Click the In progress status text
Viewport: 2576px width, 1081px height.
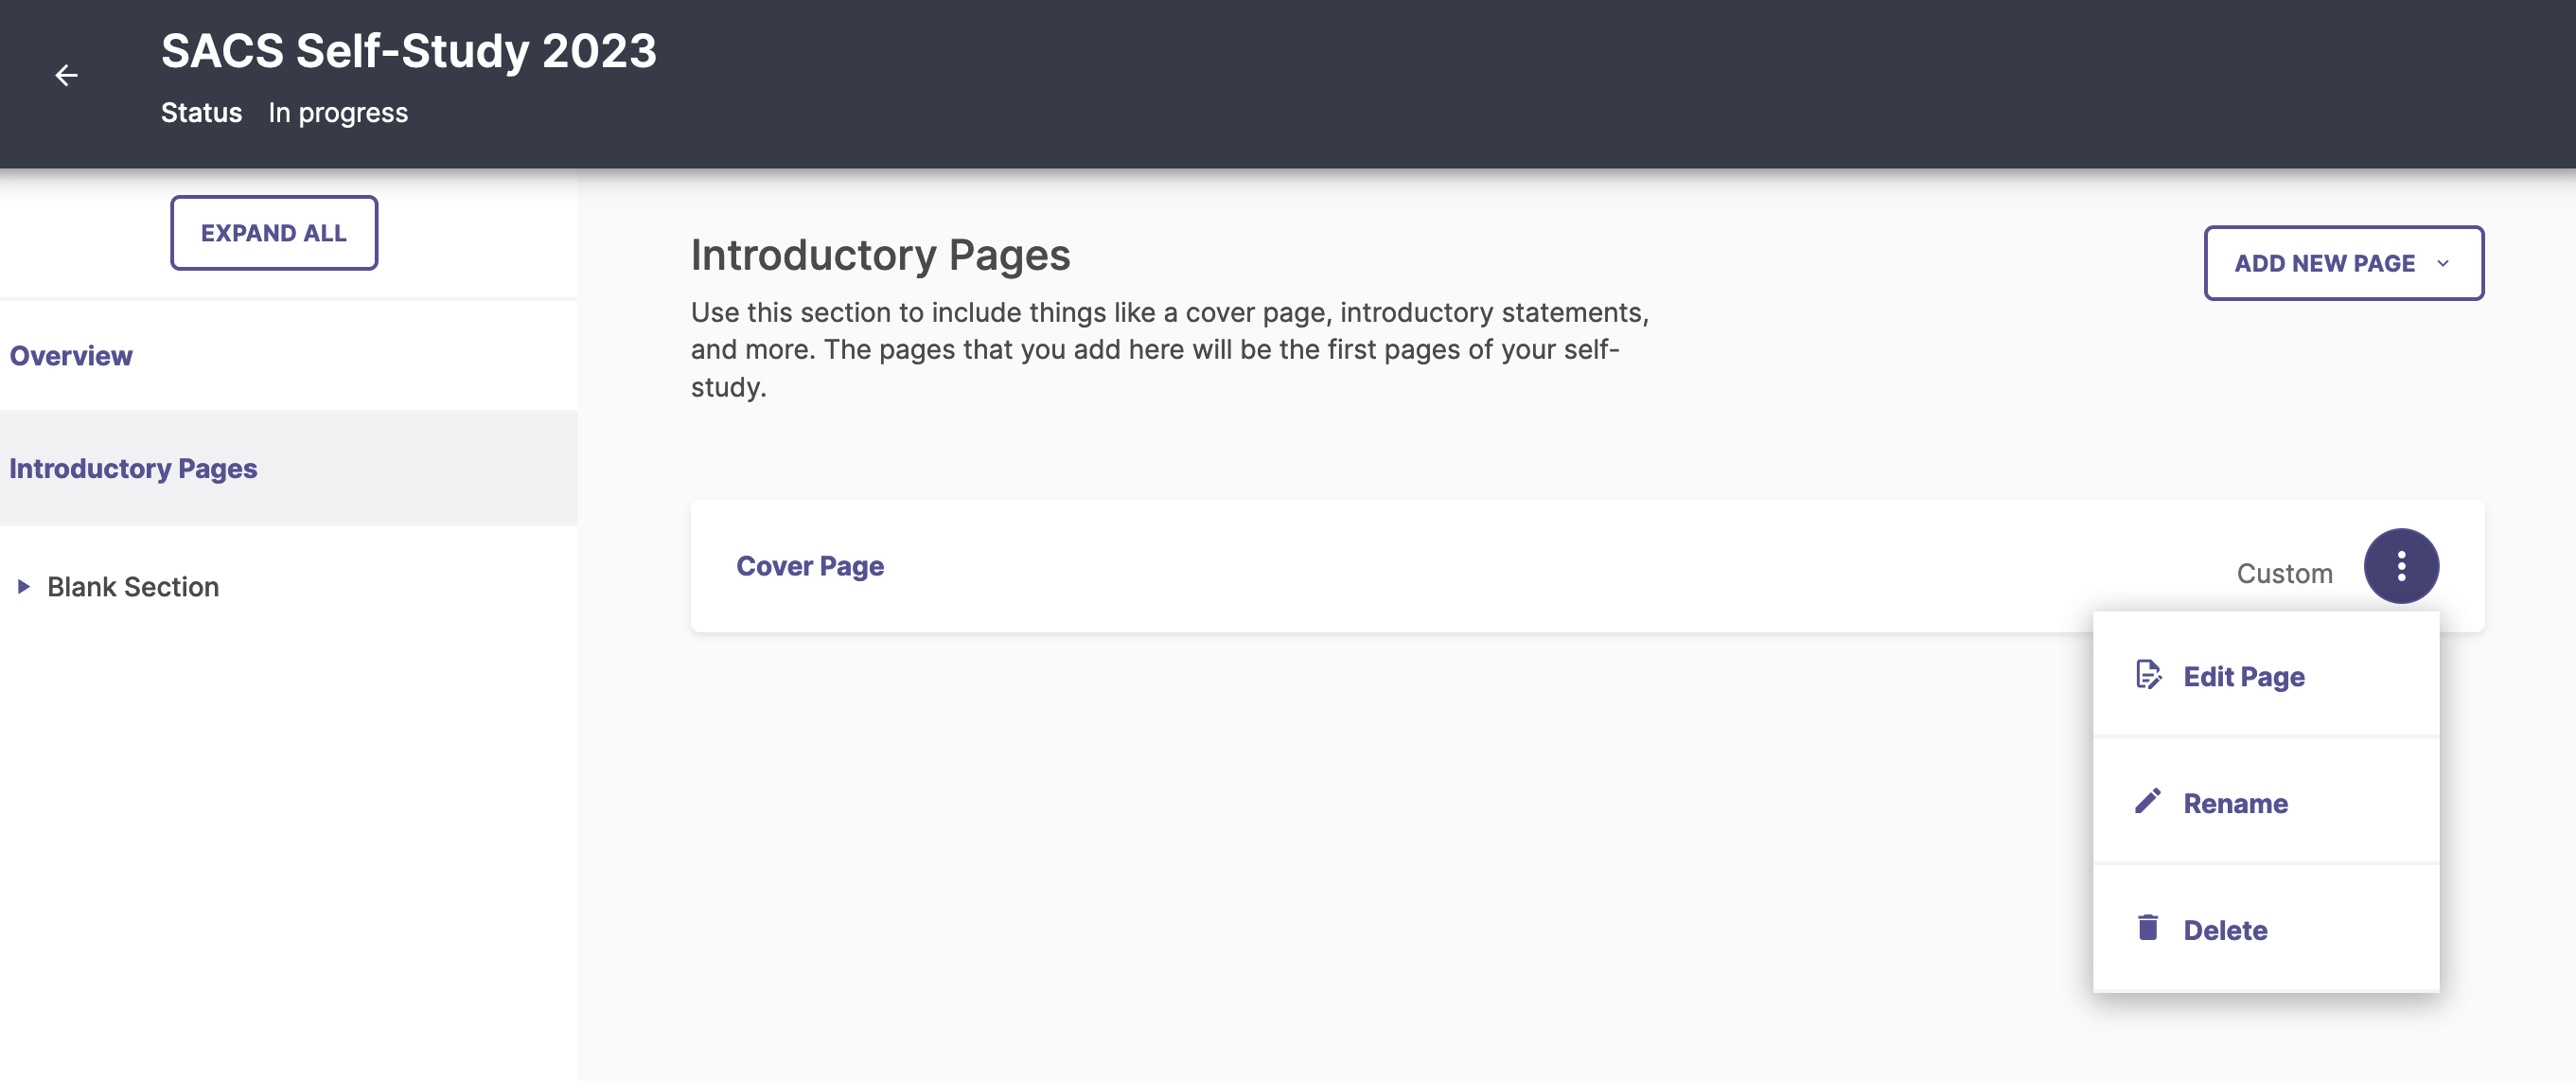[338, 113]
